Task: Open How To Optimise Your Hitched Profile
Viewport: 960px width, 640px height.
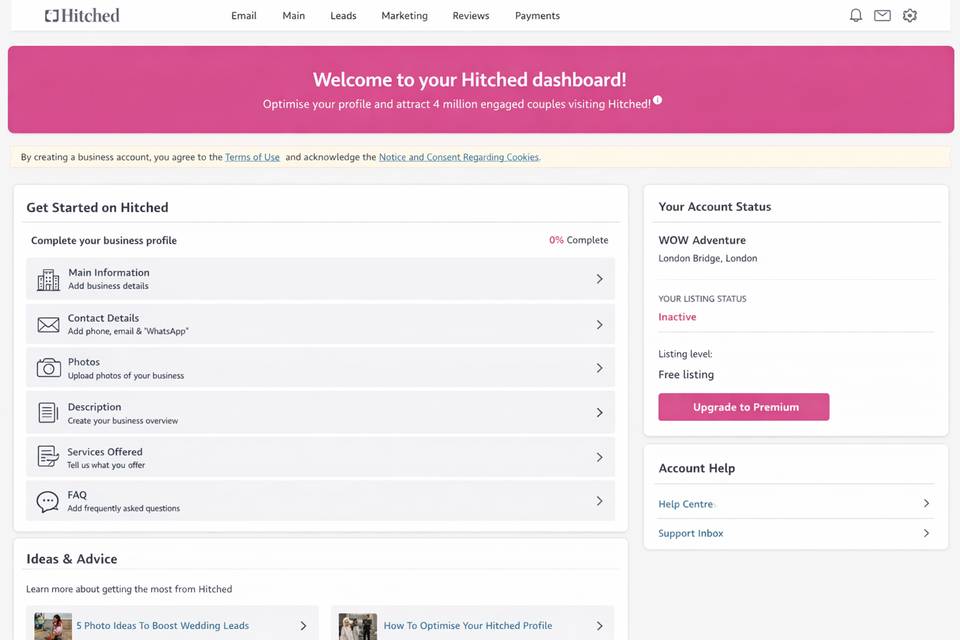Action: pos(468,625)
